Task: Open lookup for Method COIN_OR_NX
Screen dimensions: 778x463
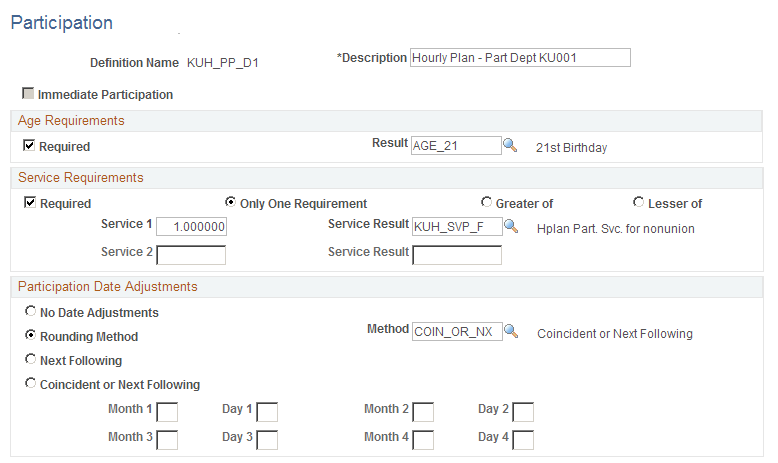Action: tap(511, 331)
